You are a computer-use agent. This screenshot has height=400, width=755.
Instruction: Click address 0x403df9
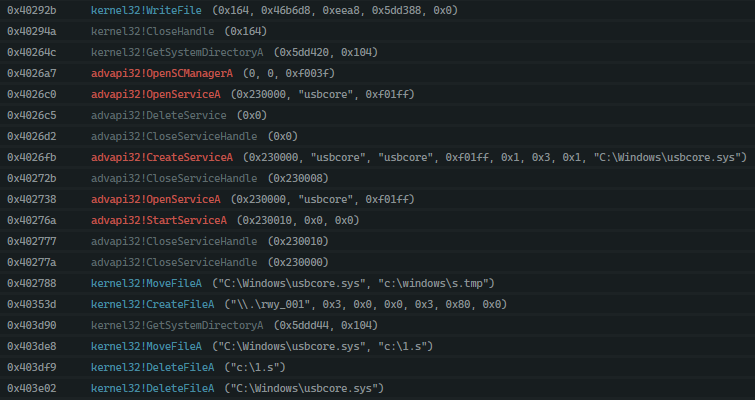pos(32,367)
